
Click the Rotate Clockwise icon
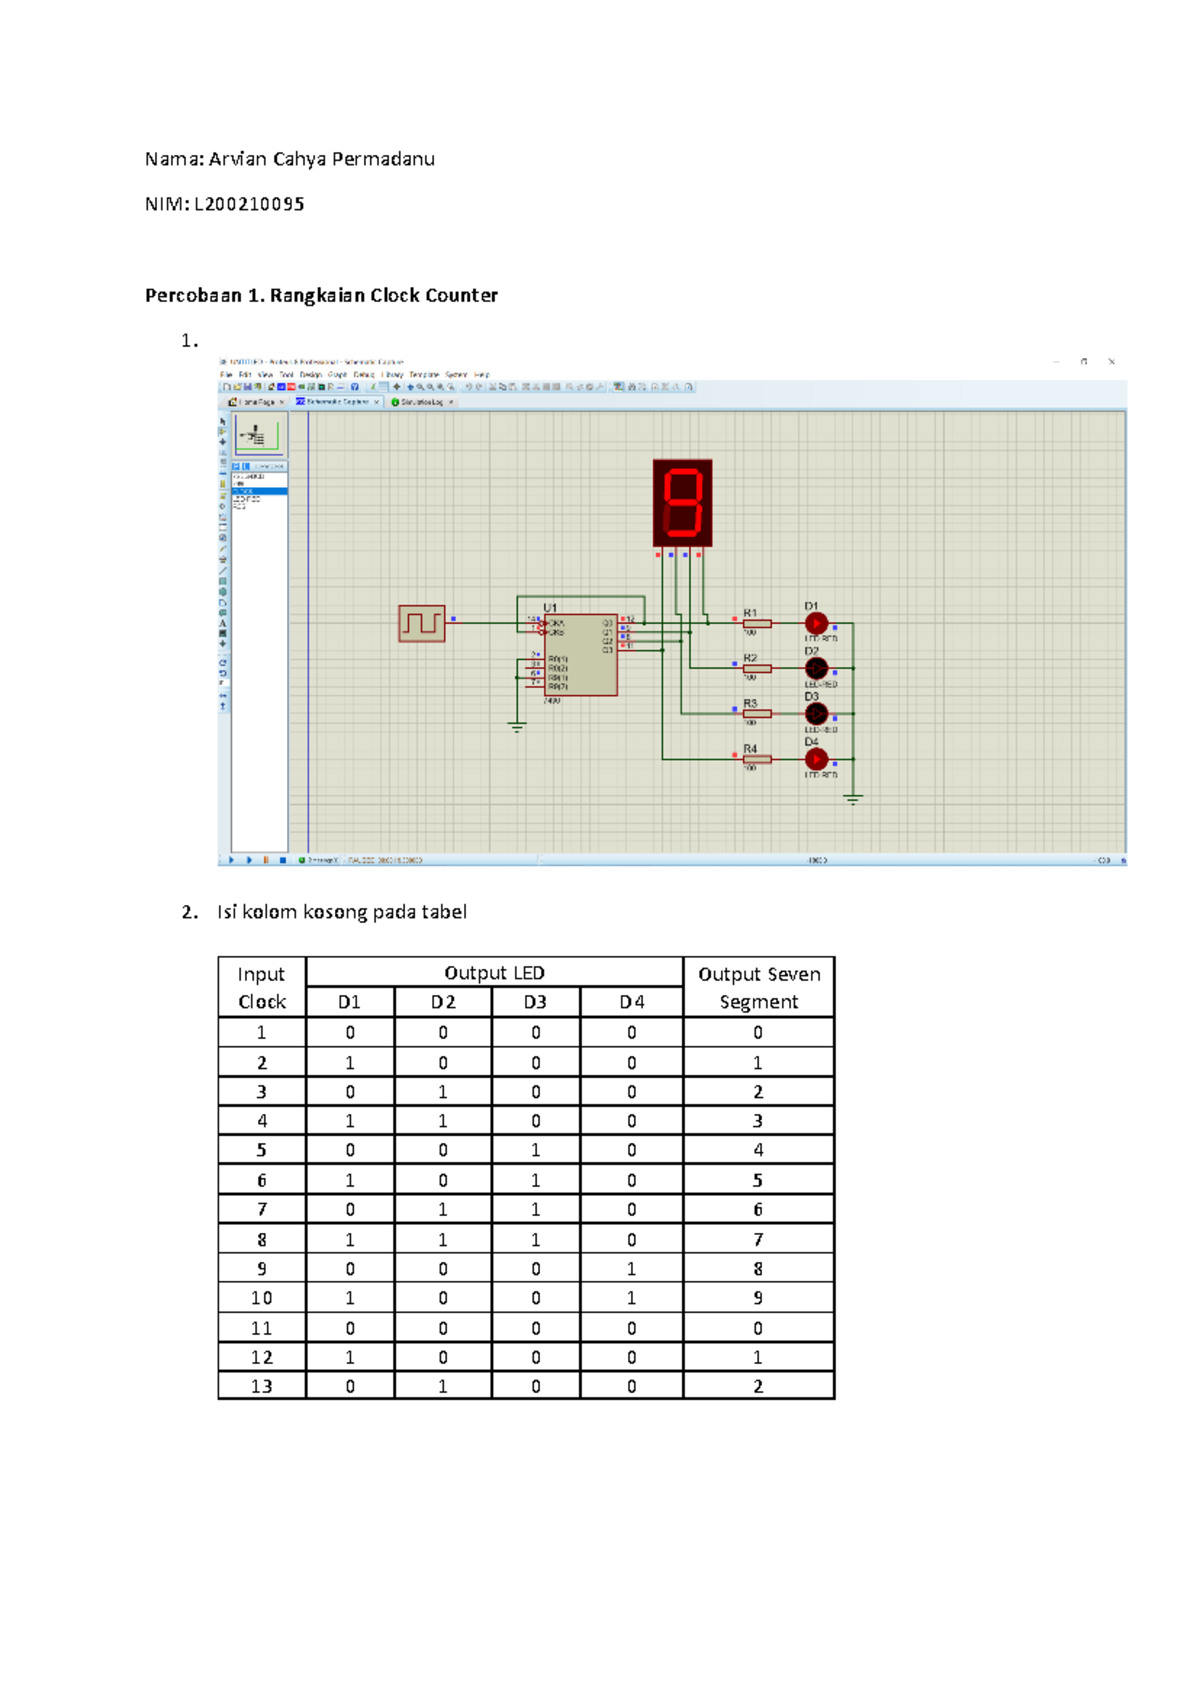pos(223,663)
